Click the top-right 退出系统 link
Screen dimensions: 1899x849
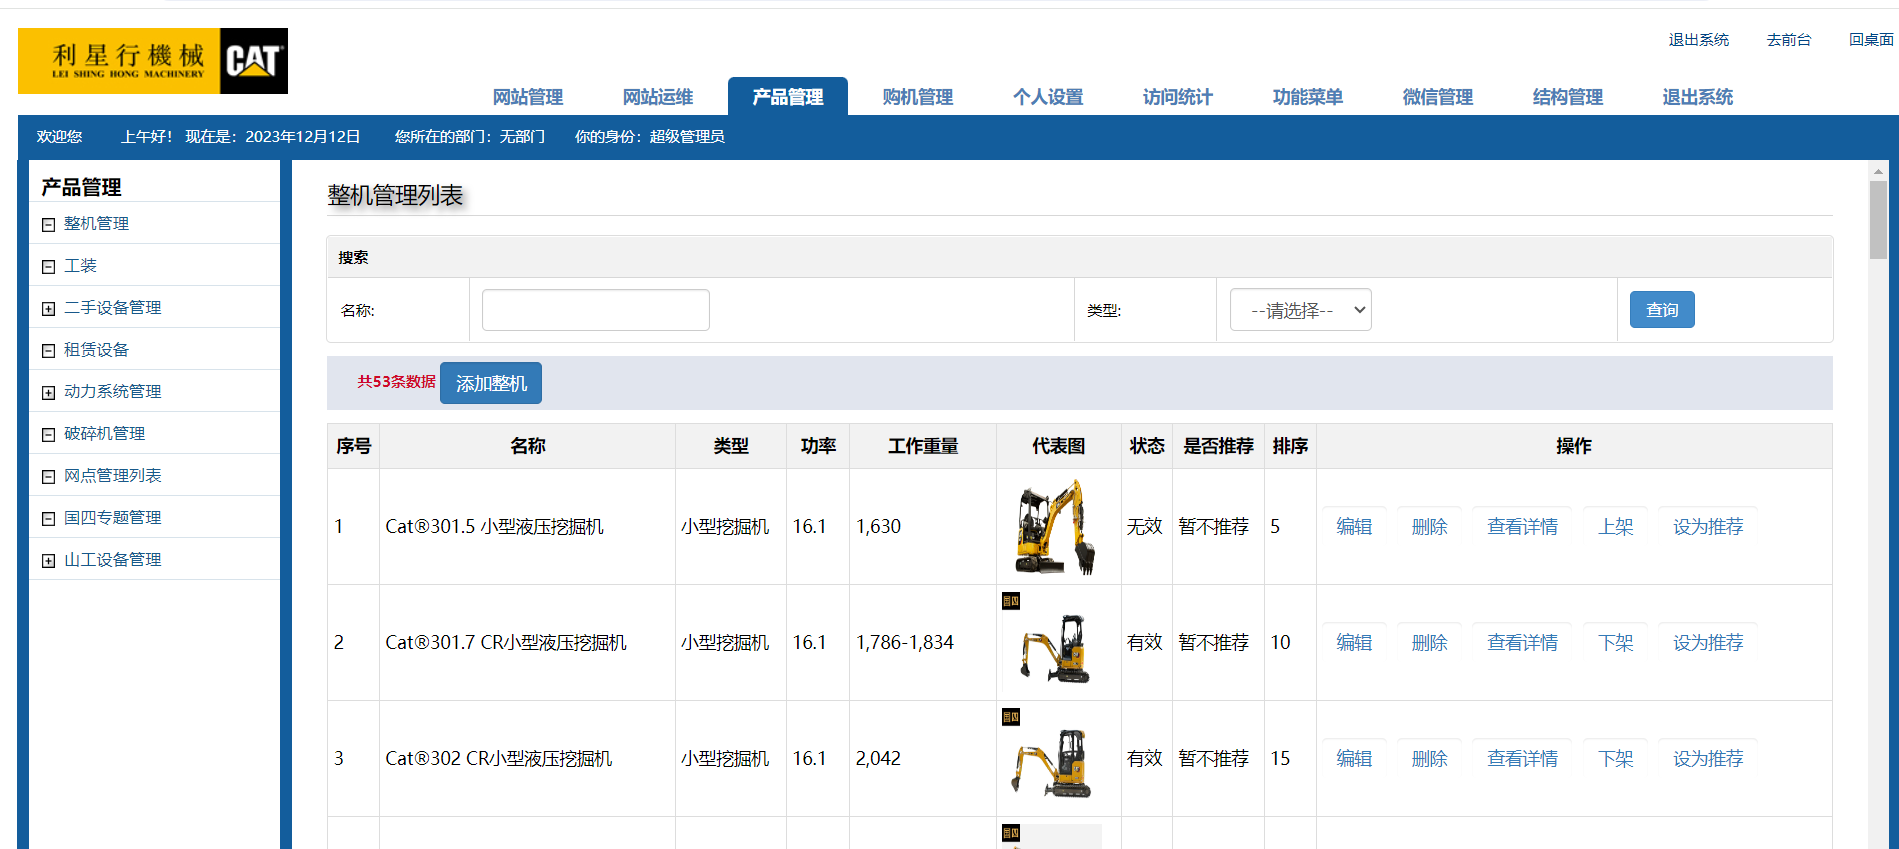click(1699, 40)
